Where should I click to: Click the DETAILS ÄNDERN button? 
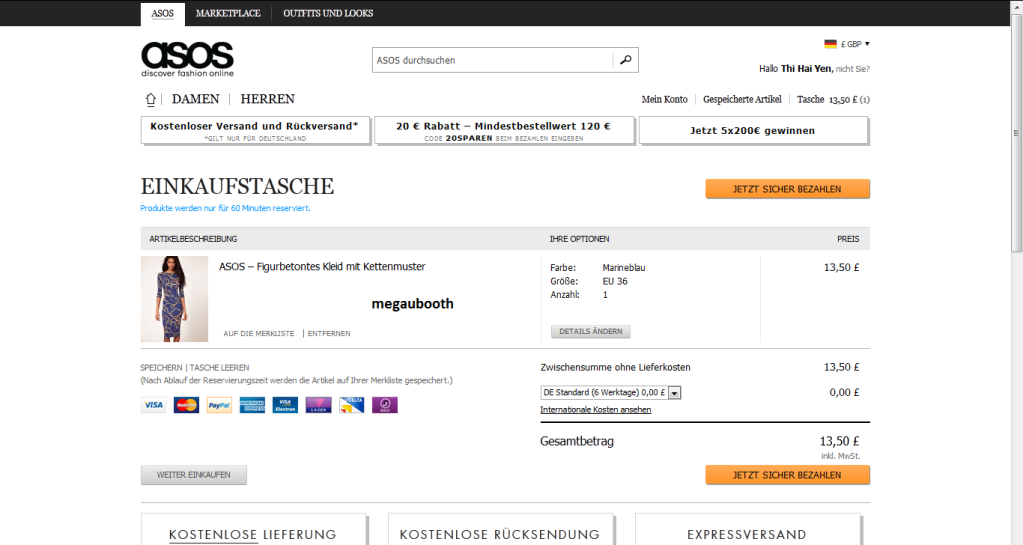[590, 331]
